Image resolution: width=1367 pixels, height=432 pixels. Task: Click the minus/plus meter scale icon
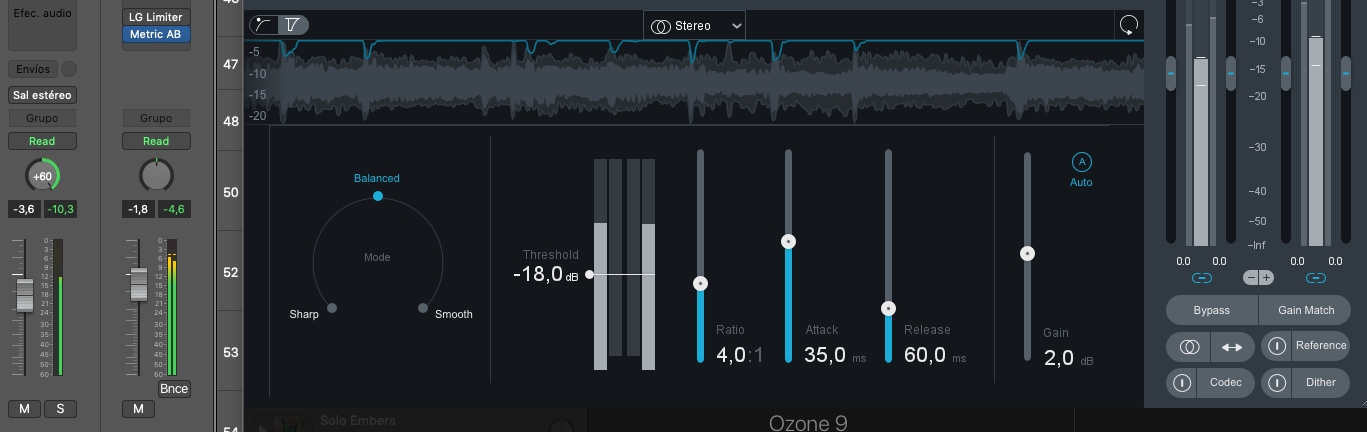1258,277
